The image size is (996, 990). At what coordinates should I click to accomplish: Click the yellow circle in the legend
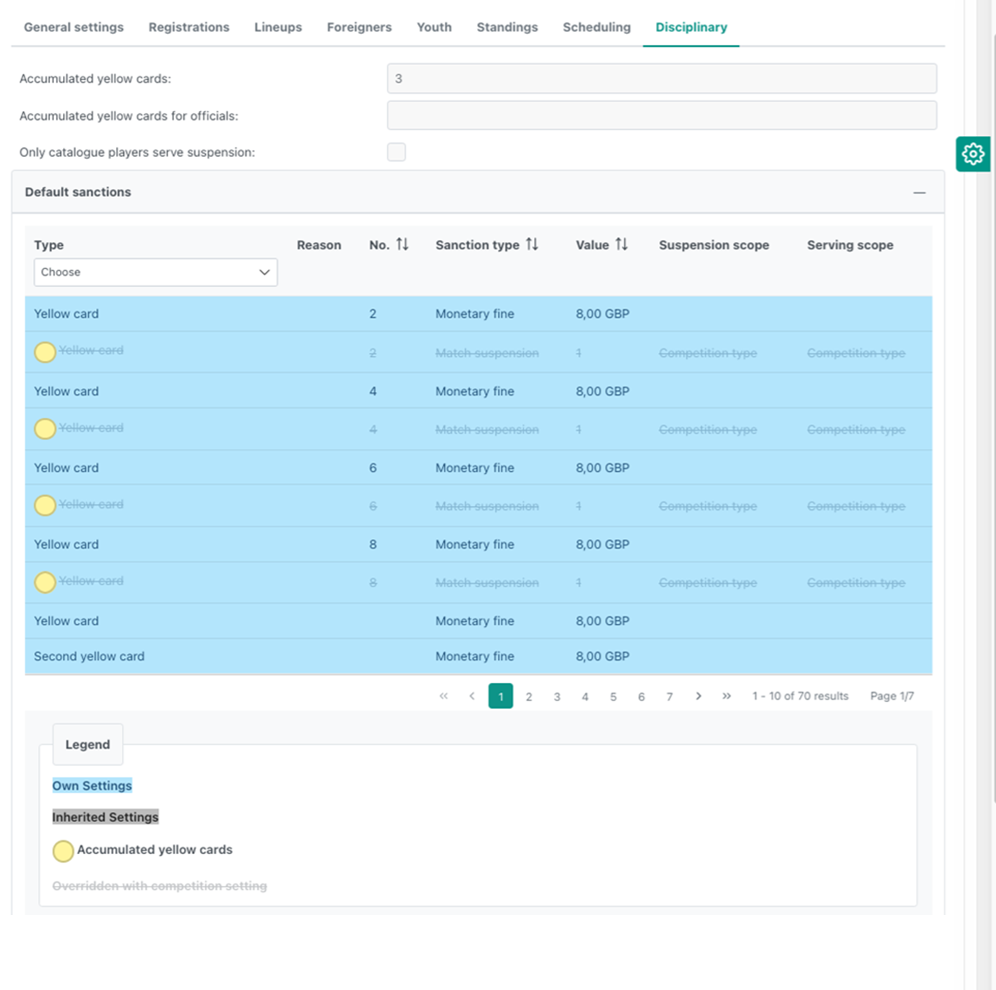click(63, 851)
